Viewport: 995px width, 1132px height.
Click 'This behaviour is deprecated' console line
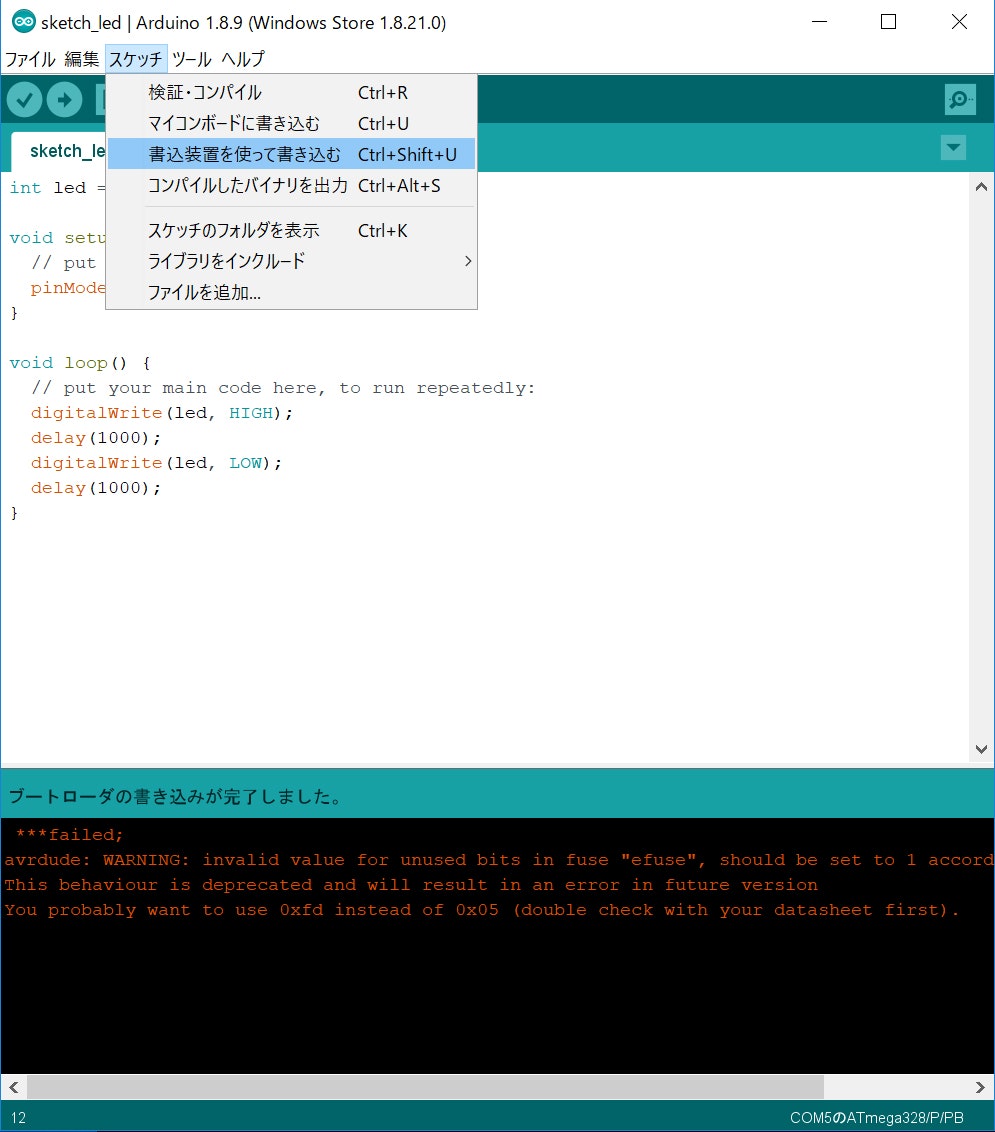pyautogui.click(x=411, y=885)
